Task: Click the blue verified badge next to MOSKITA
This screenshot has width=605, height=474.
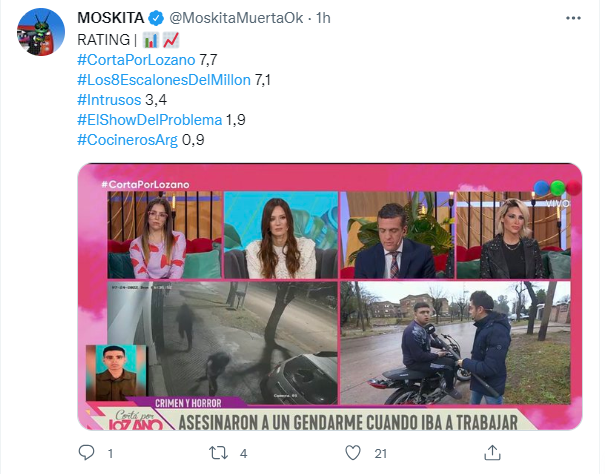Action: 156,18
